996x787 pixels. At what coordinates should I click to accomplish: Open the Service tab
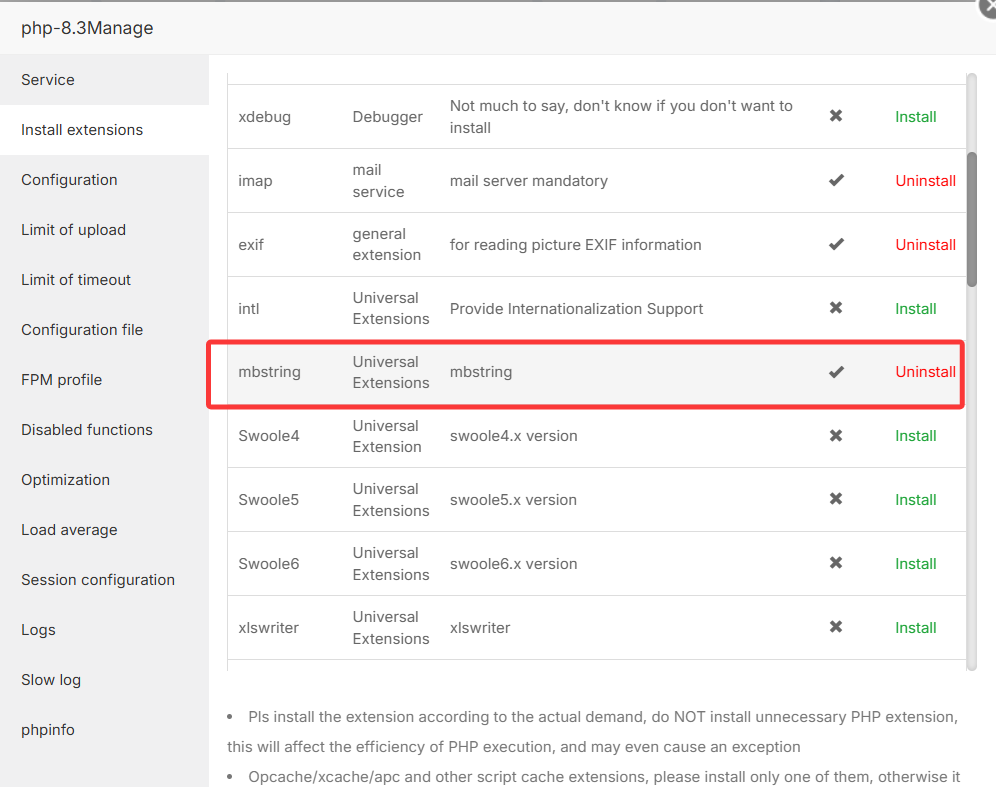48,80
